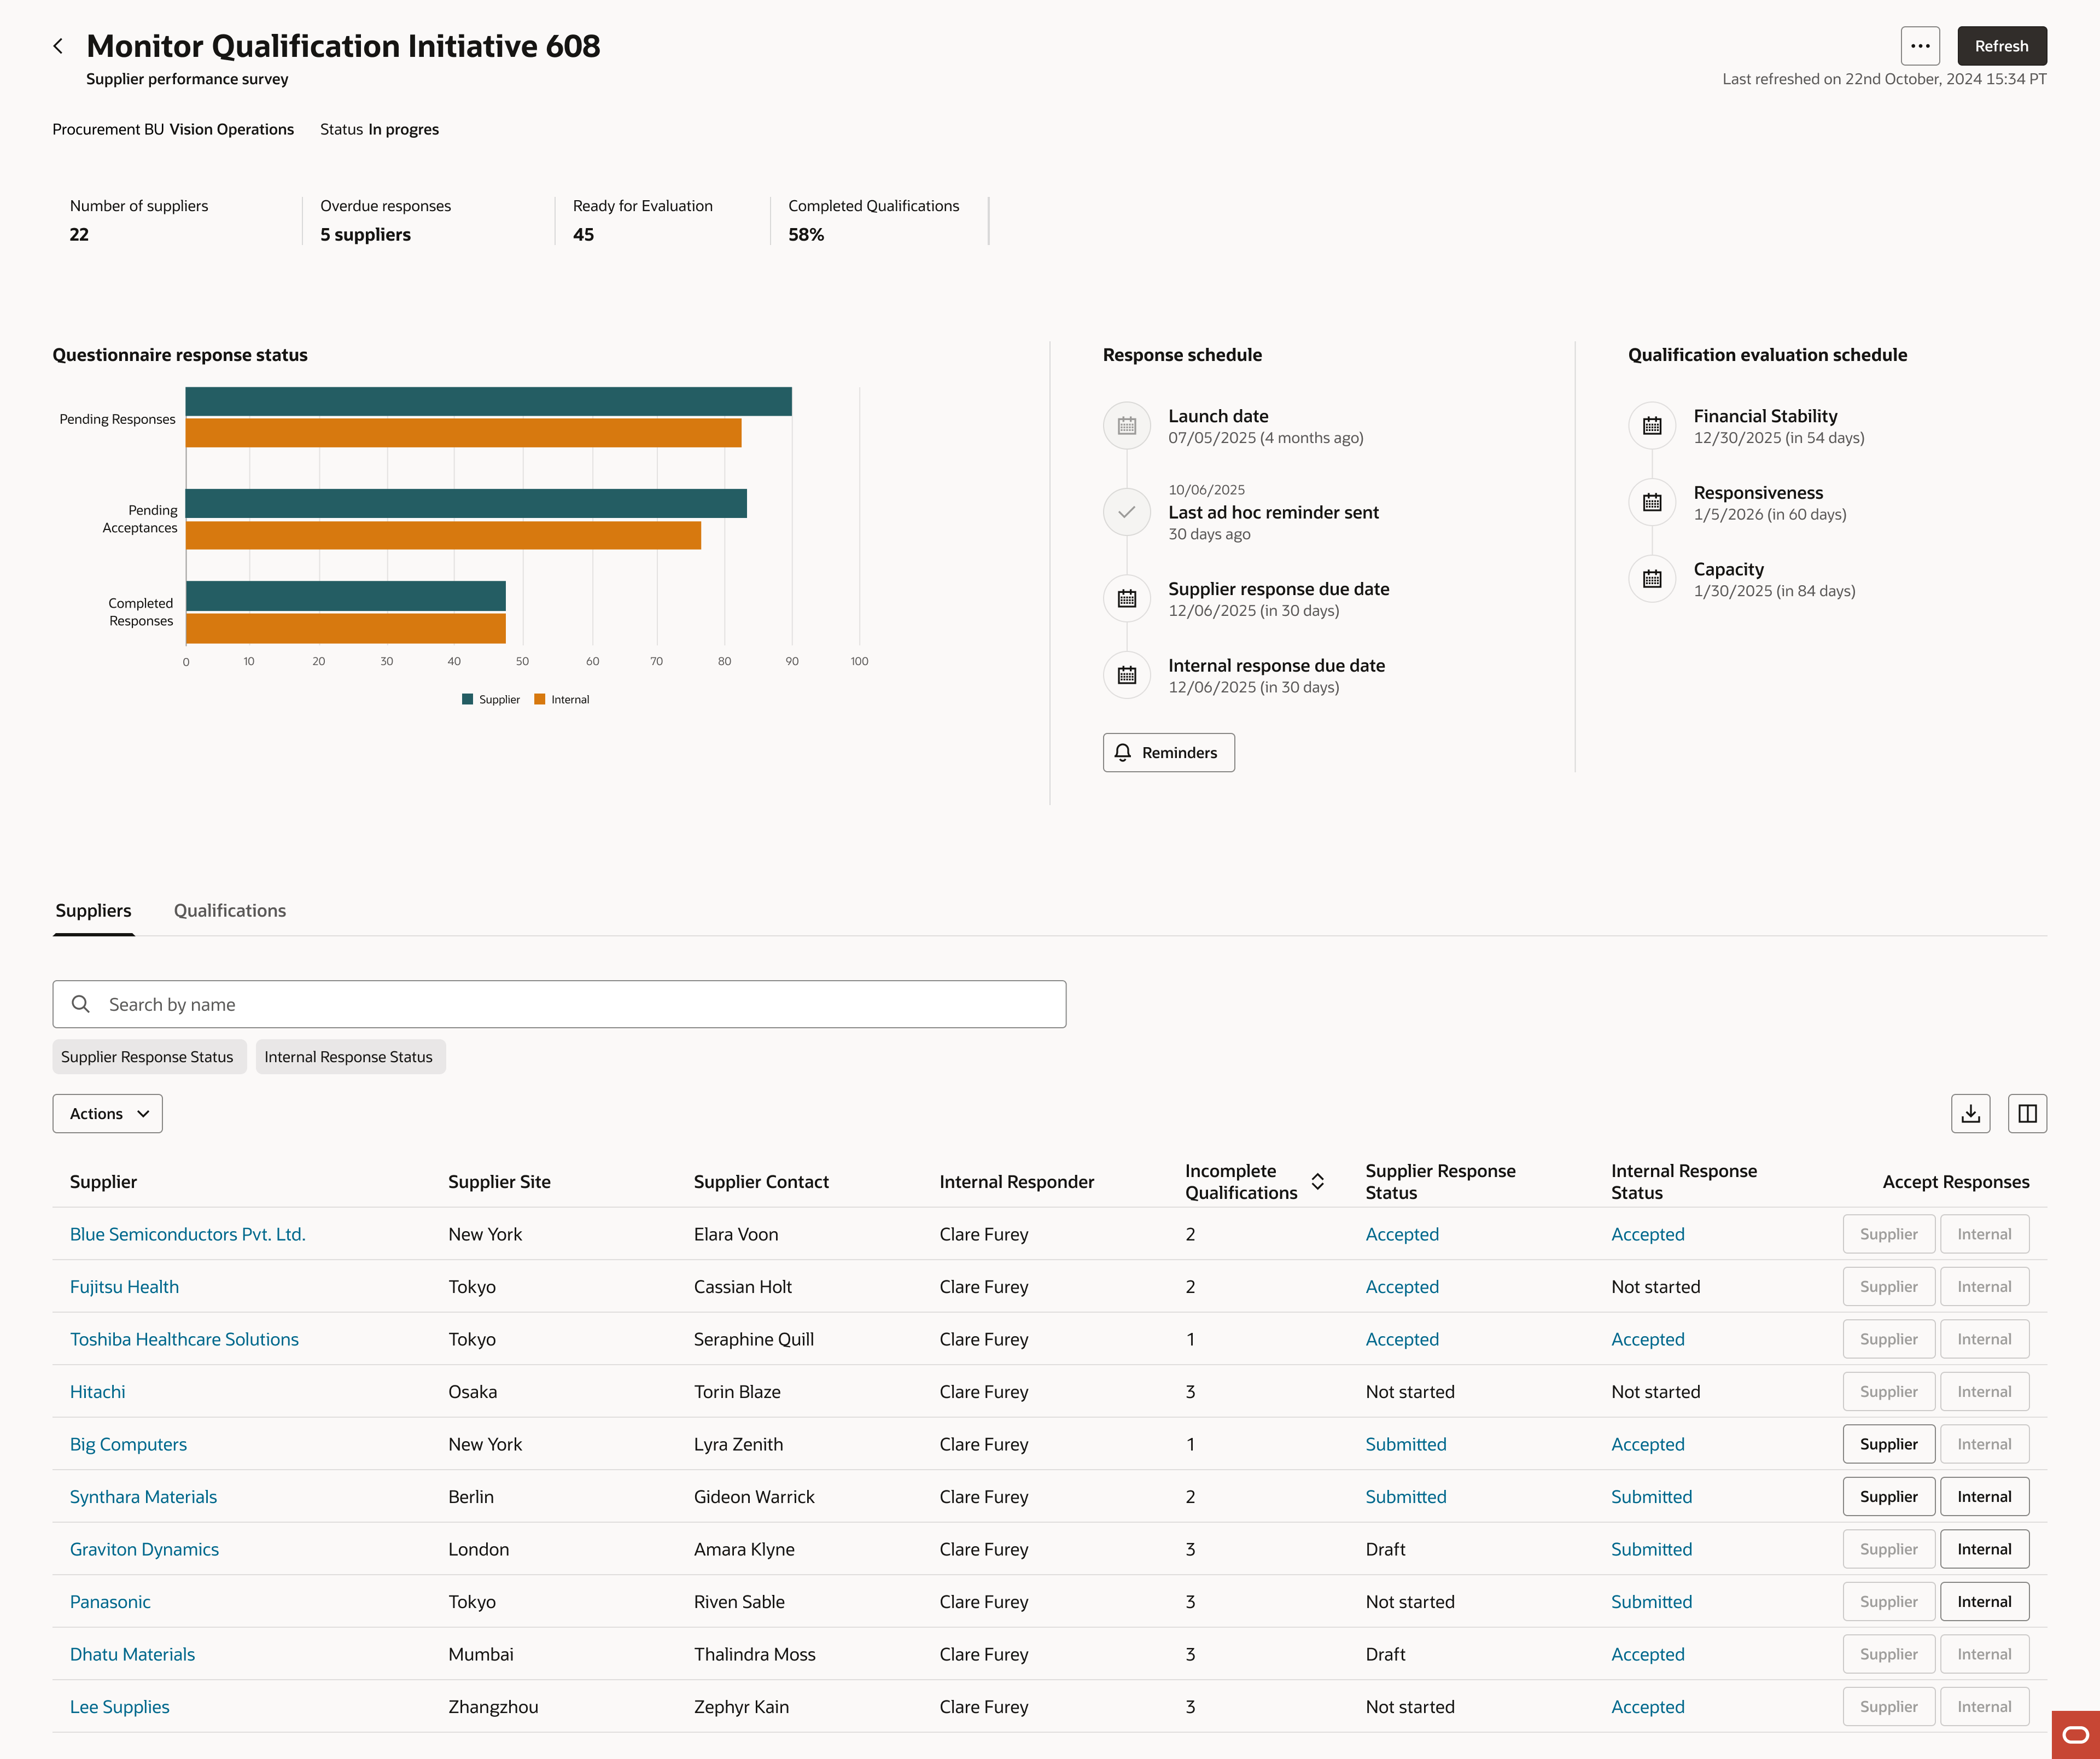Open the Graviton Dynamics supplier link
The width and height of the screenshot is (2100, 1759).
click(x=144, y=1549)
